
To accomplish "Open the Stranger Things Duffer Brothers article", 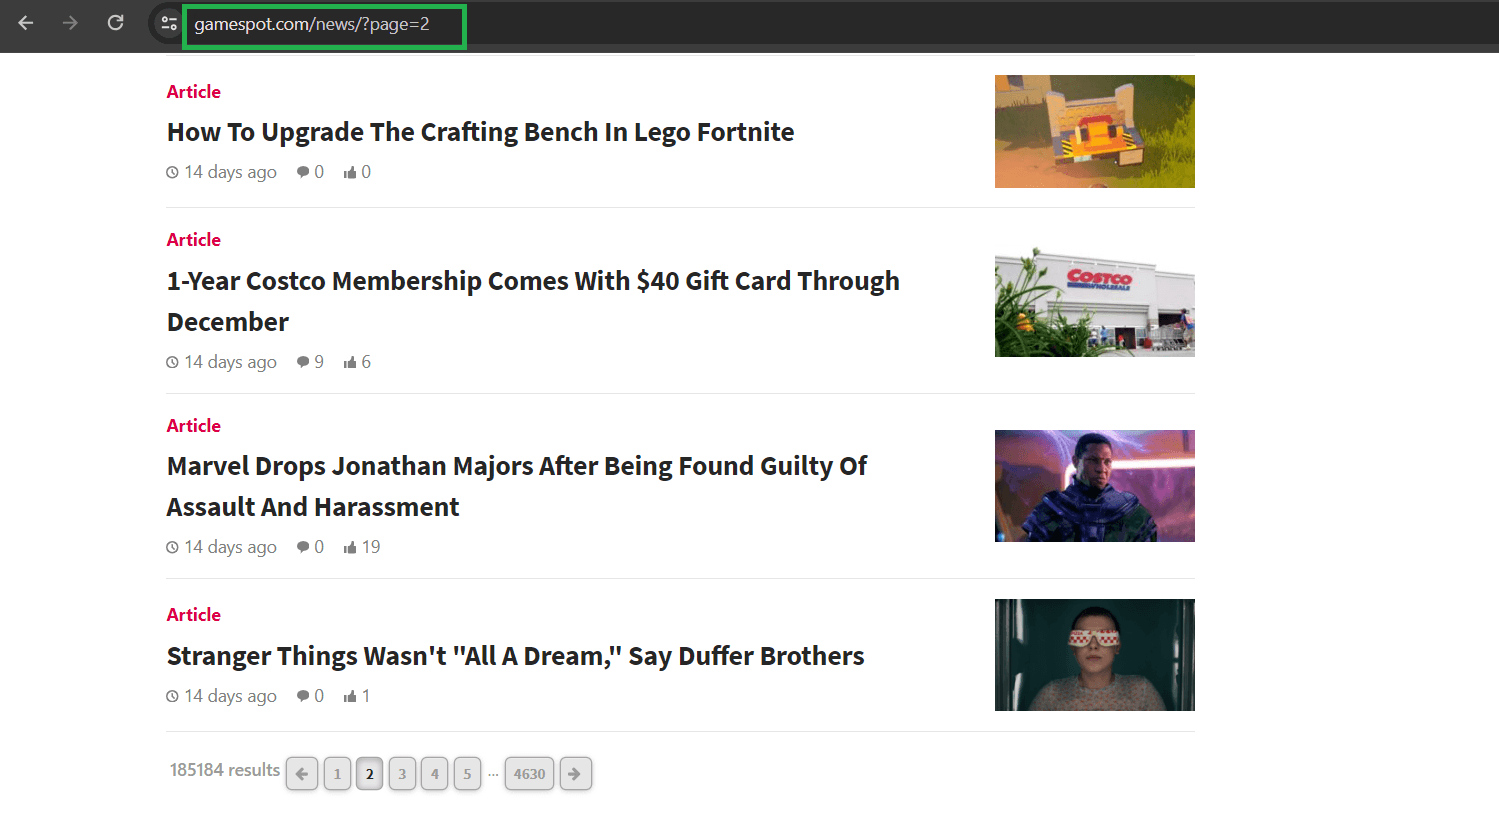I will [x=515, y=656].
